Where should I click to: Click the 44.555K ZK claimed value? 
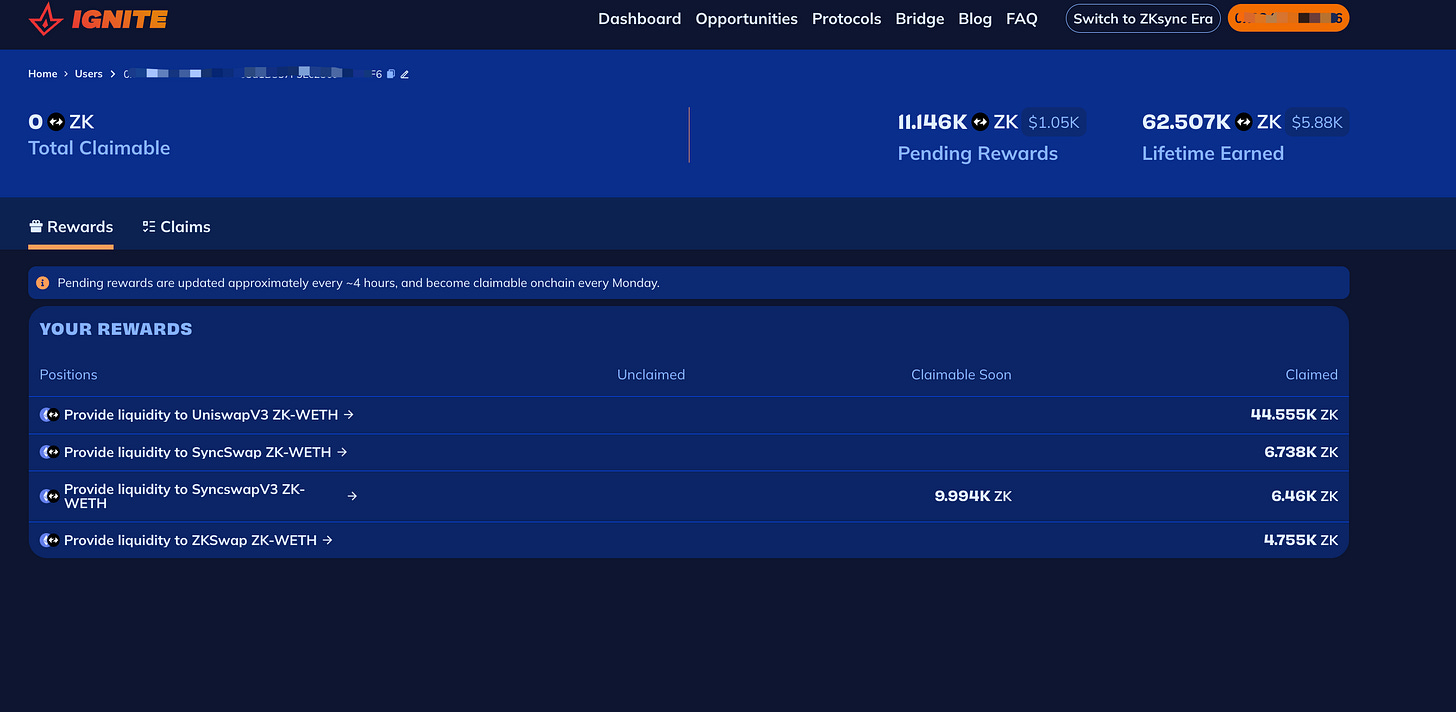tap(1294, 414)
